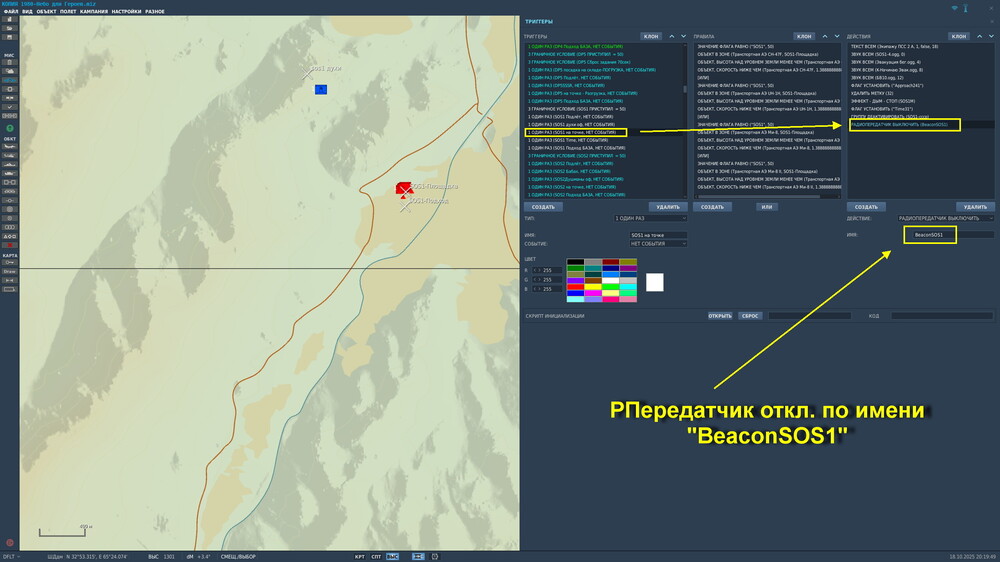Screen dimensions: 1000x562
Task: Click the open mission folder icon
Action: 10,29
